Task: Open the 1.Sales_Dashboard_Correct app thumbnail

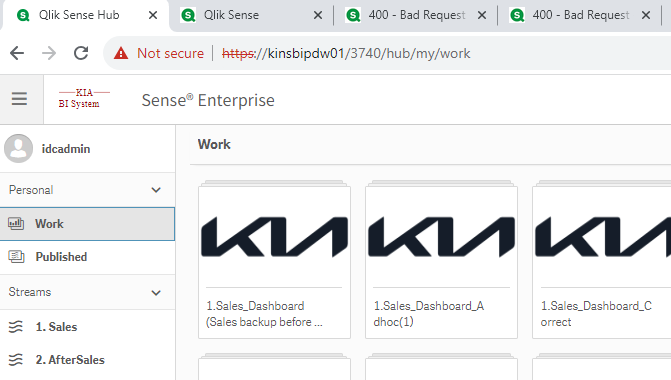Action: 603,237
